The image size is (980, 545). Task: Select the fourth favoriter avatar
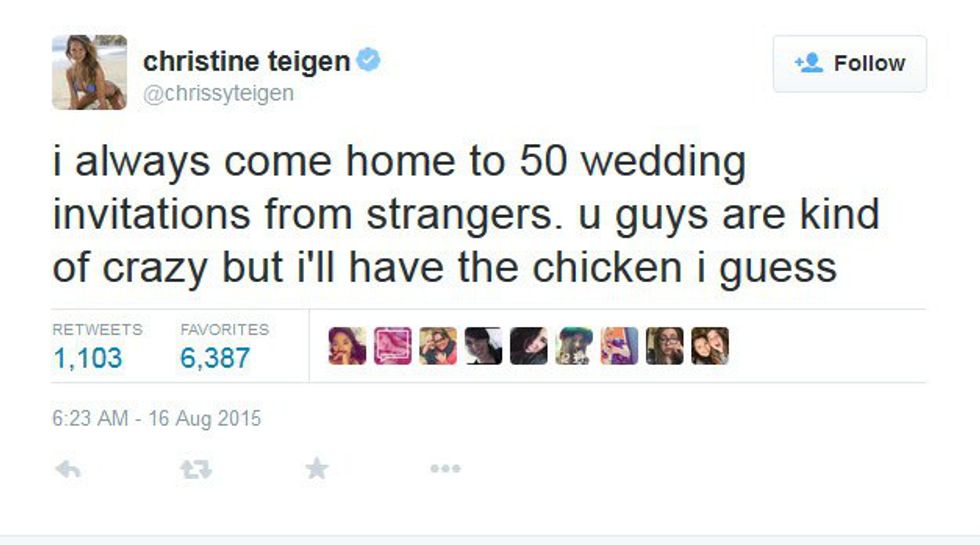[x=483, y=346]
